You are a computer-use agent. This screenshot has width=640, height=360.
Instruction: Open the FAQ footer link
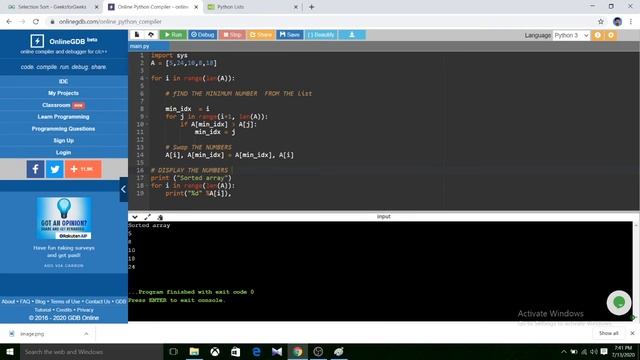pyautogui.click(x=25, y=302)
